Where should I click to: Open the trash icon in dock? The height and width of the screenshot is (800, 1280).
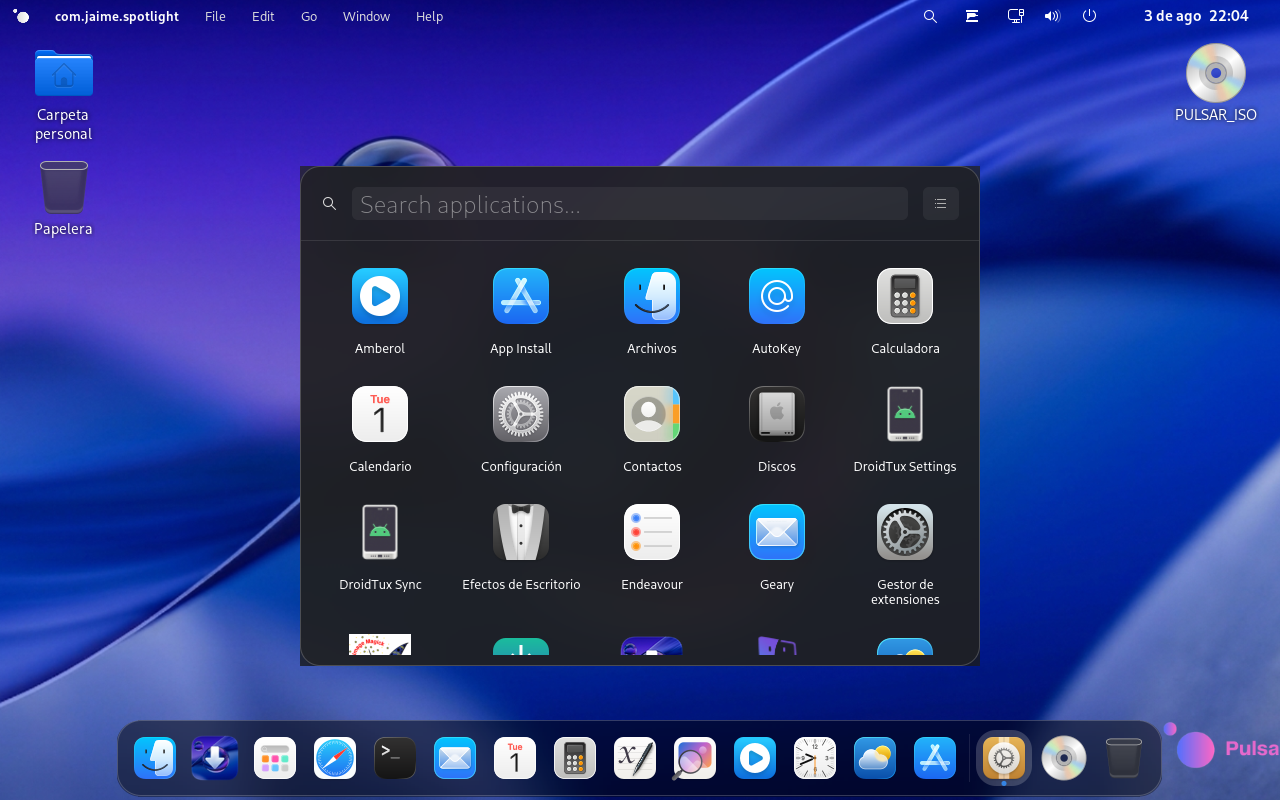tap(1124, 758)
